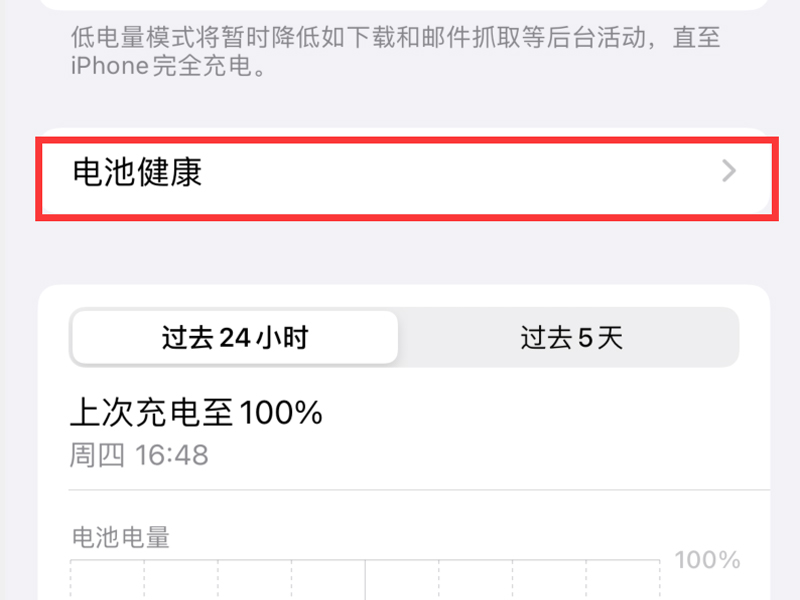Tap empty space in 电池健康 row middle
Viewport: 800px width, 600px height.
[x=450, y=172]
